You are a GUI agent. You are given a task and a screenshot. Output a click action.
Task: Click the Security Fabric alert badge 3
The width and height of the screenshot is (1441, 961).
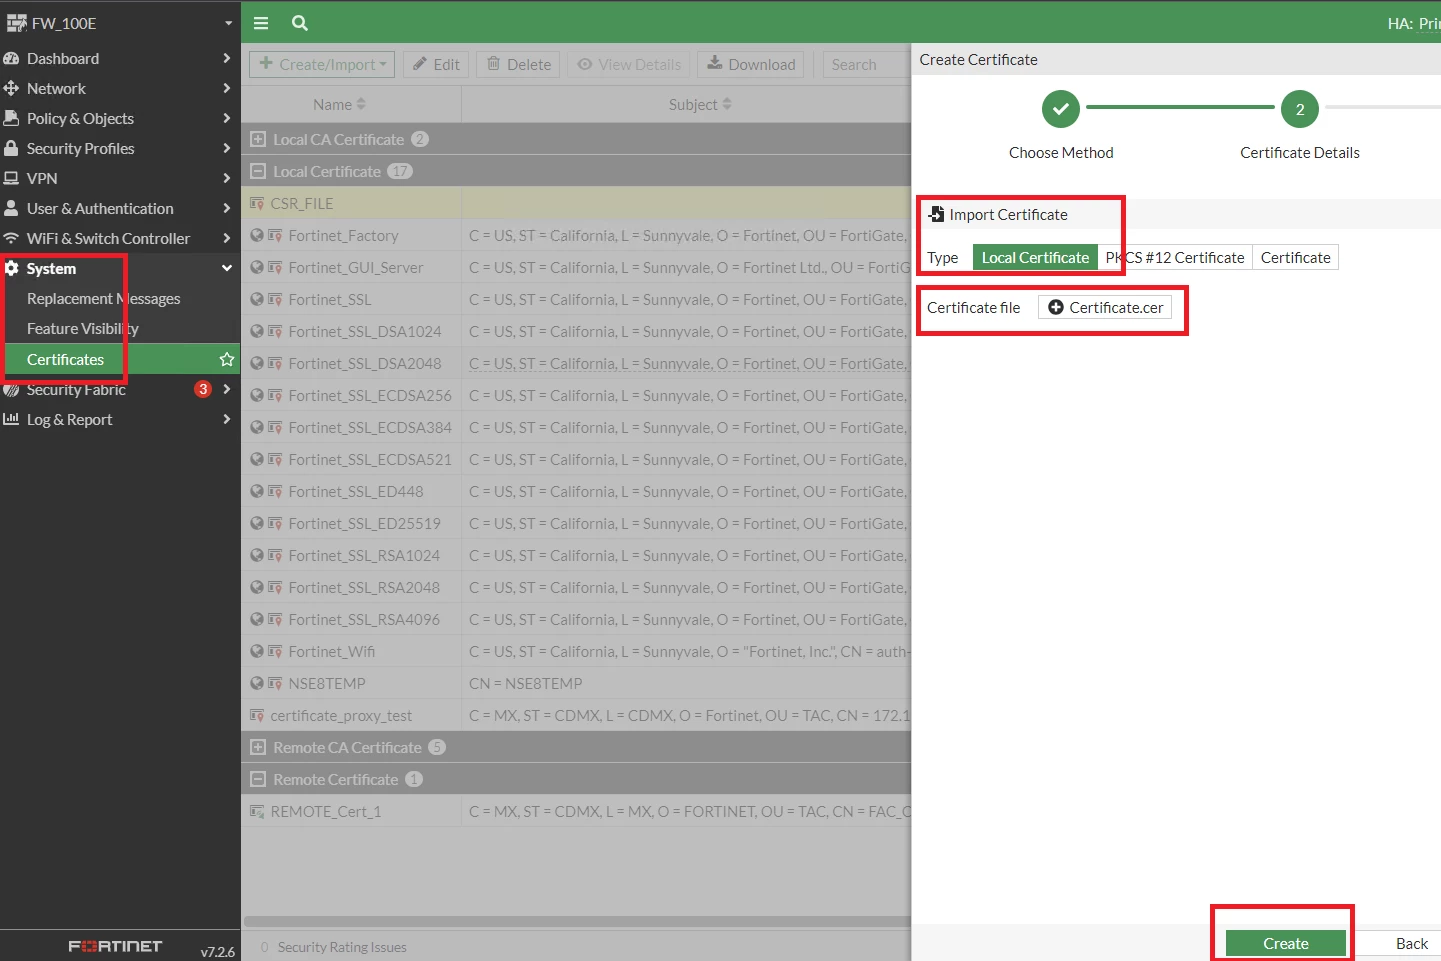pyautogui.click(x=203, y=389)
